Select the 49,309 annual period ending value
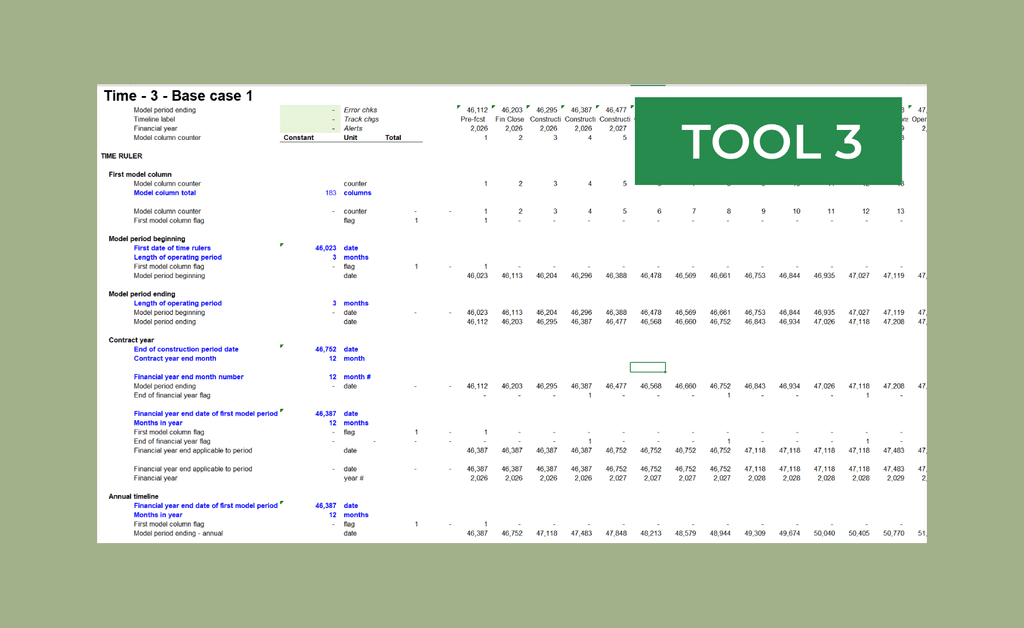1024x628 pixels. (754, 533)
